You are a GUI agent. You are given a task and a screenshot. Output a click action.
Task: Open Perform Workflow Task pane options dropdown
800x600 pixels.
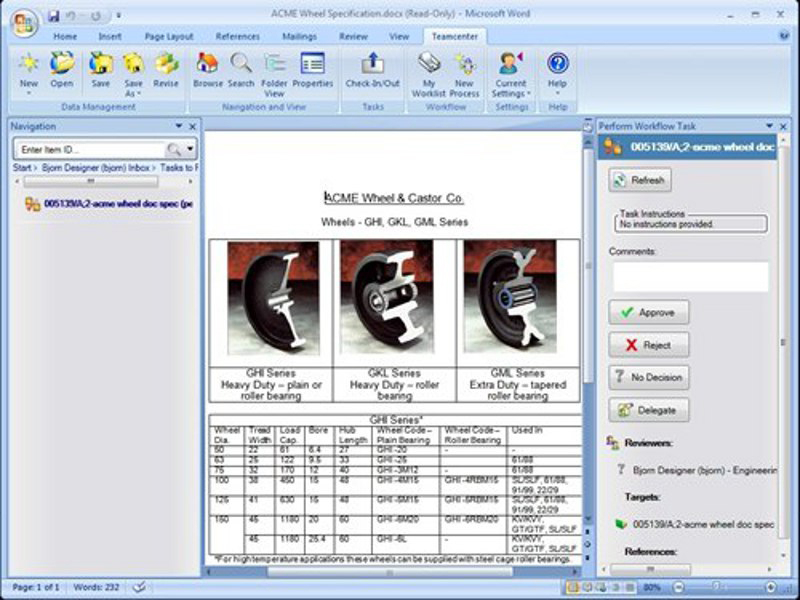[770, 126]
